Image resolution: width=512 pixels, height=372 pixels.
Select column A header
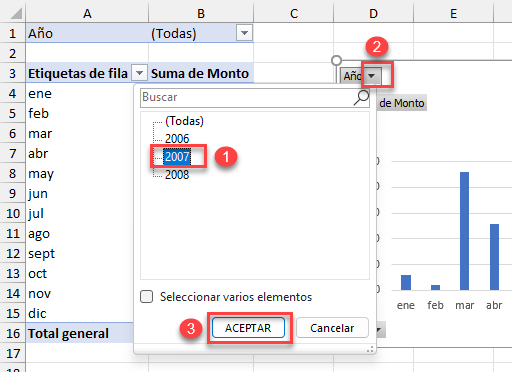[87, 13]
